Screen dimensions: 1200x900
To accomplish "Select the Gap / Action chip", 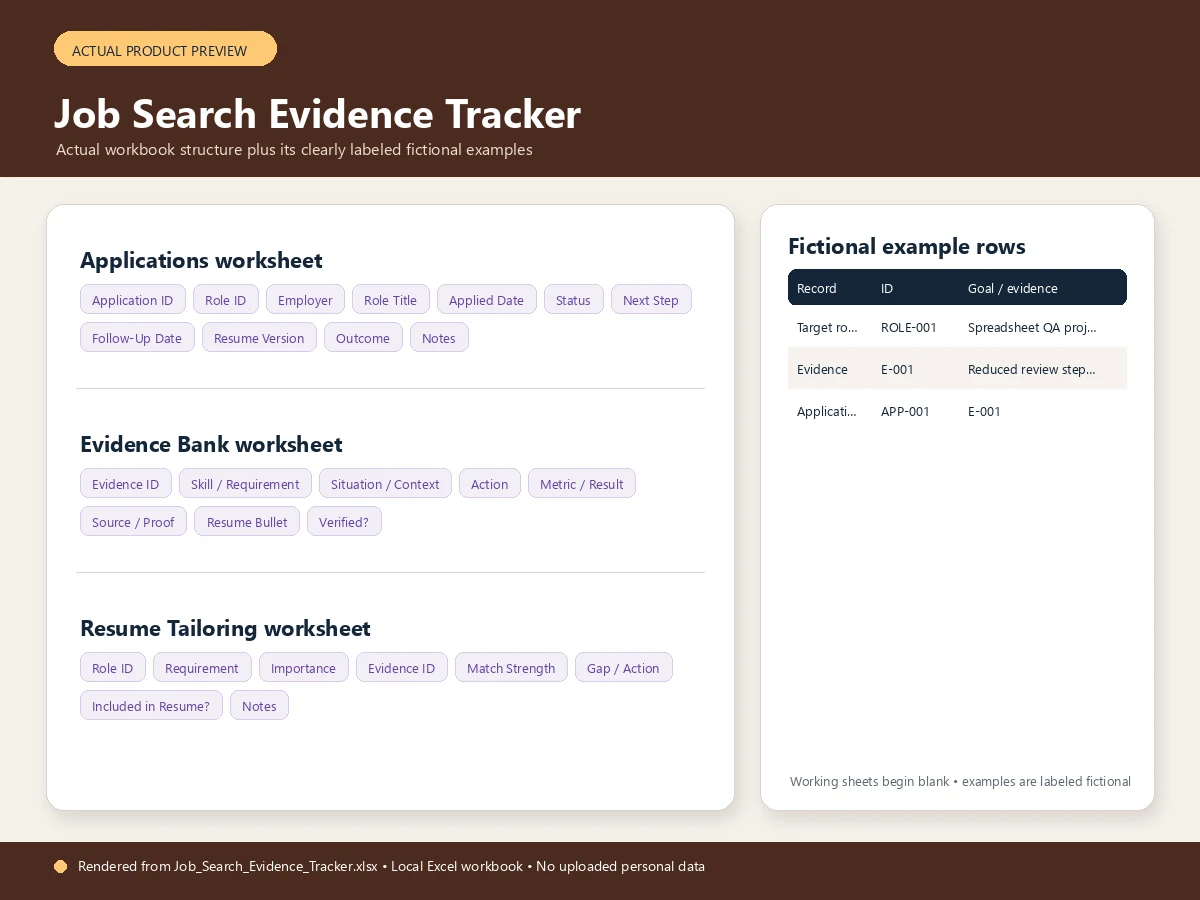I will (x=624, y=668).
